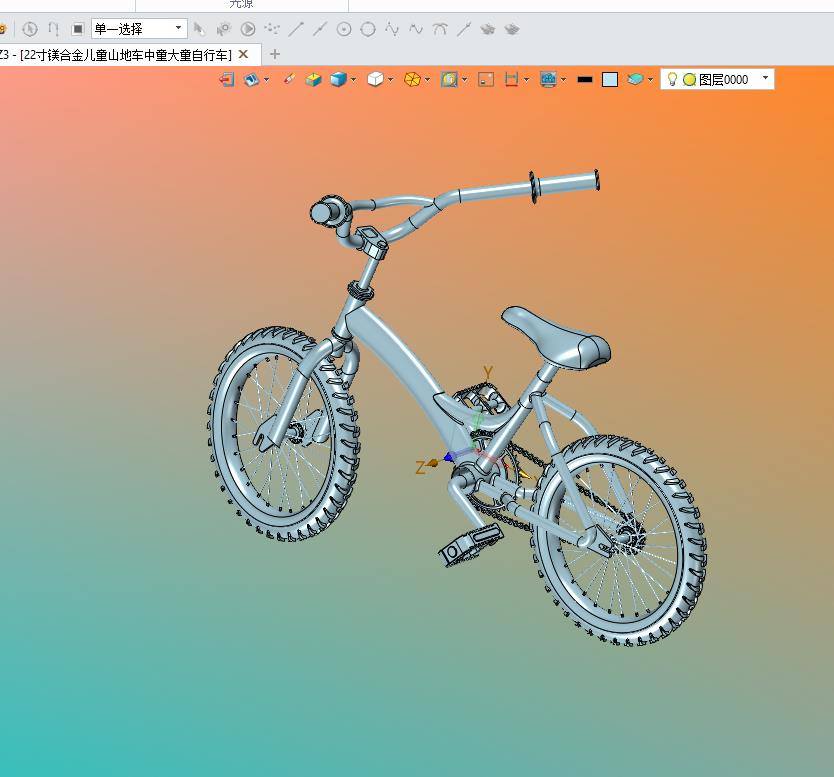The width and height of the screenshot is (834, 777).
Task: Click the small square window icon
Action: [x=486, y=80]
